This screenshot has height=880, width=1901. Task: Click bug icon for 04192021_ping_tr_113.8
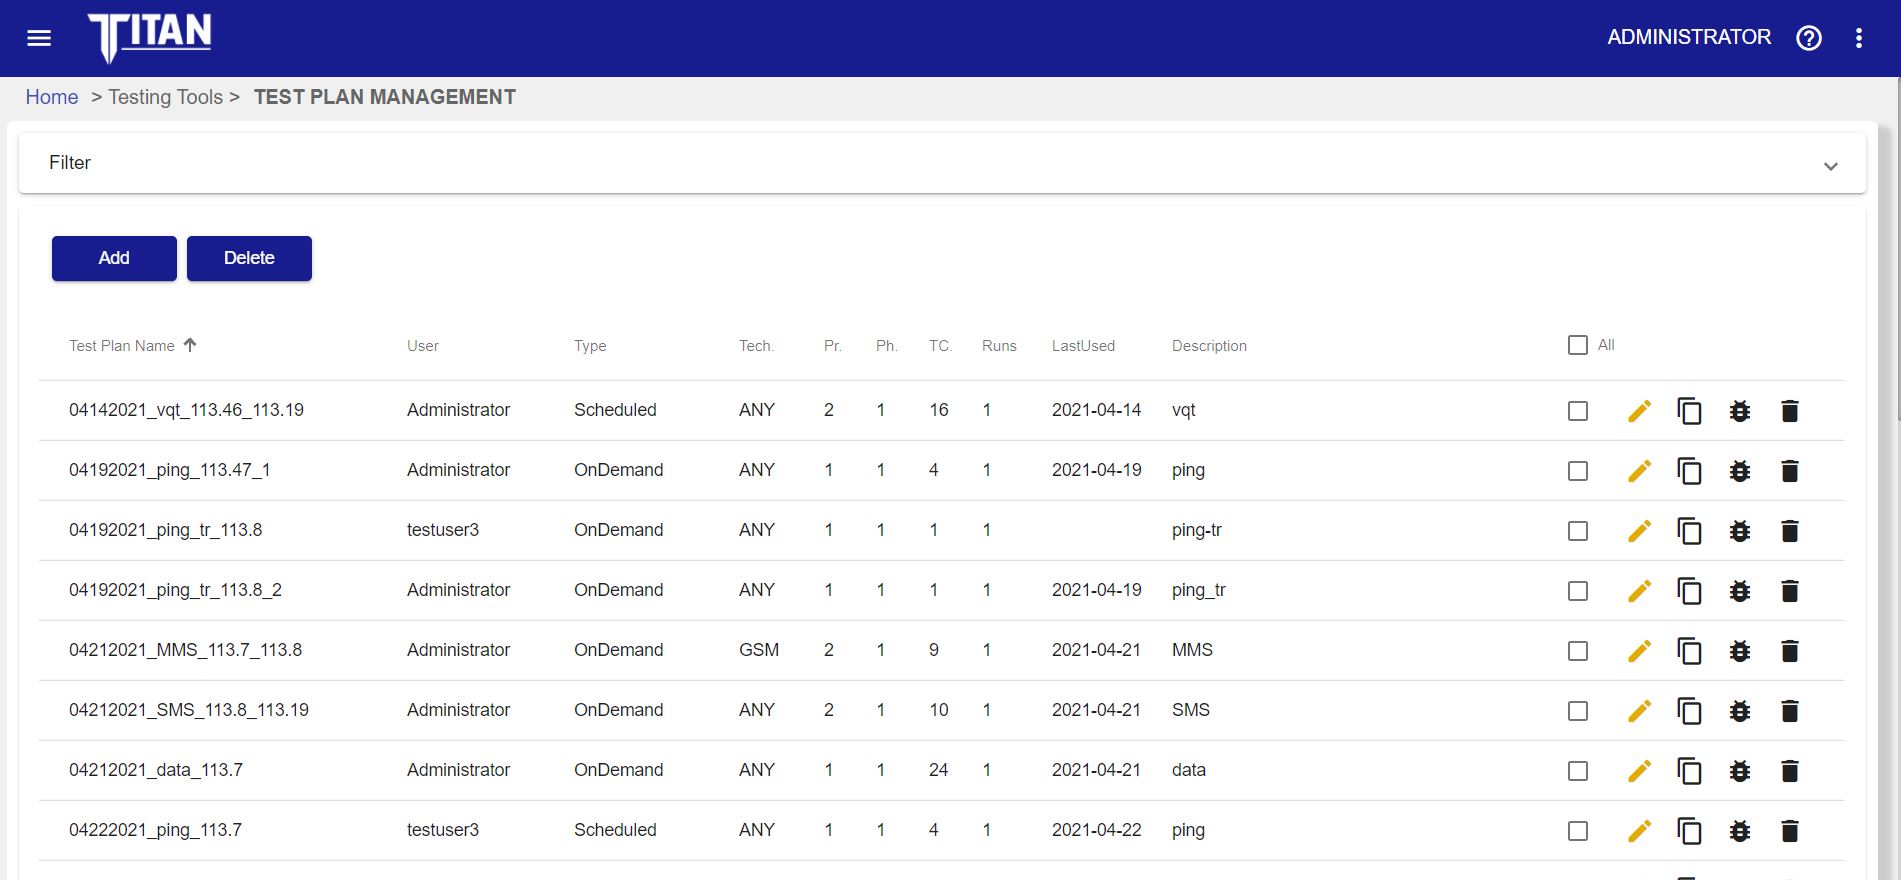1740,531
